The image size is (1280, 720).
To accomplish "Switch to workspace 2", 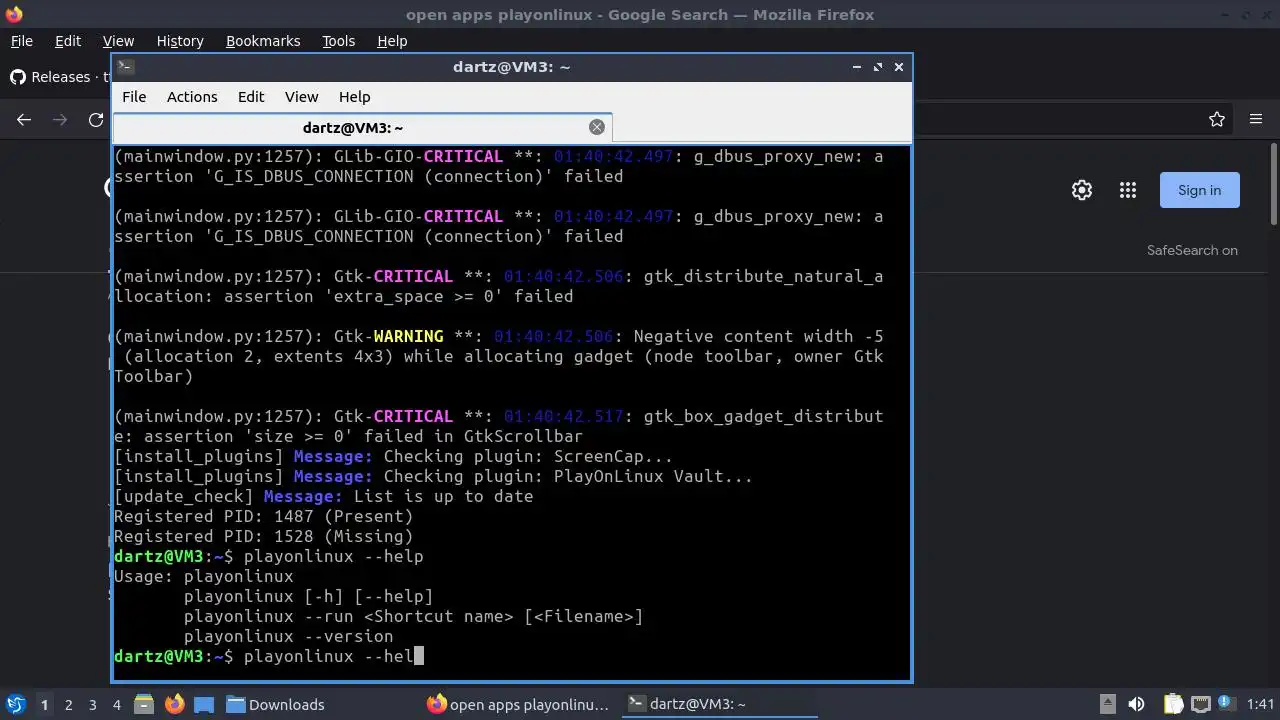I will 68,705.
